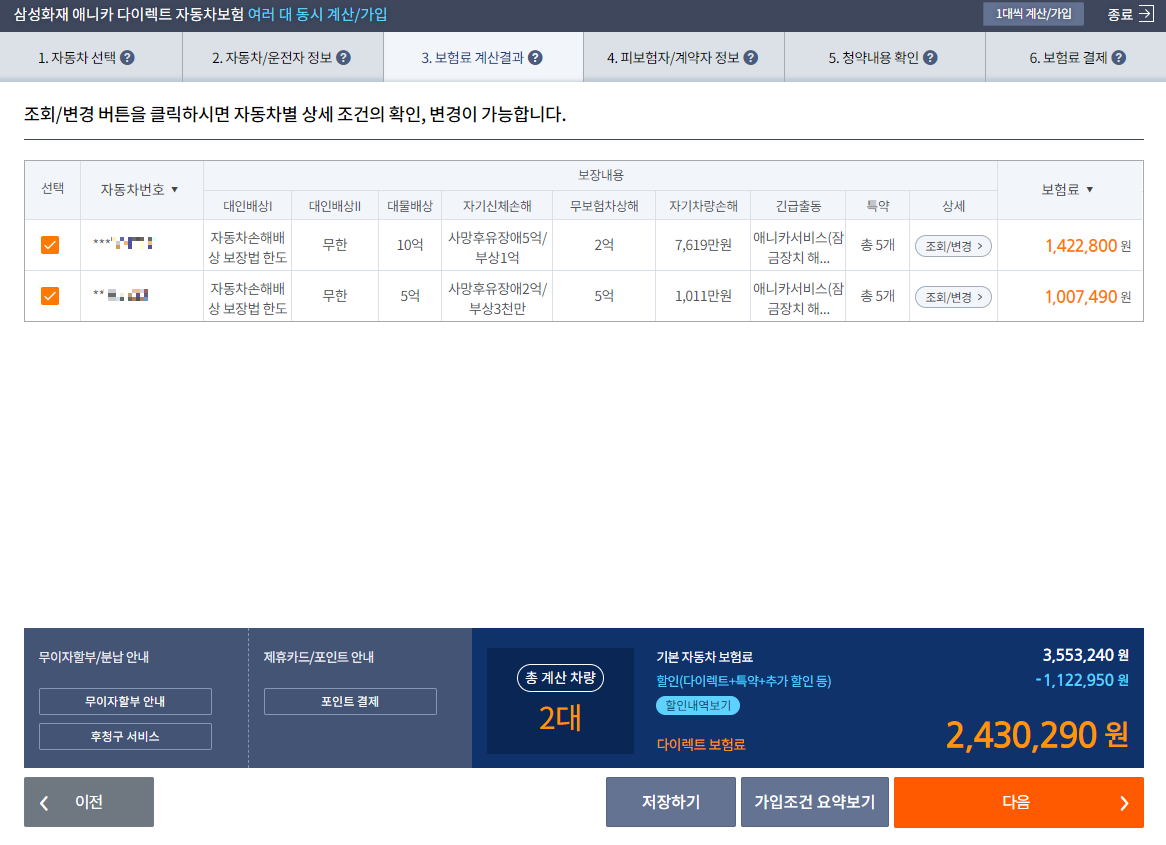Screen dimensions: 1166x845
Task: Click the total 2,430,290 원 amount
Action: 1037,735
